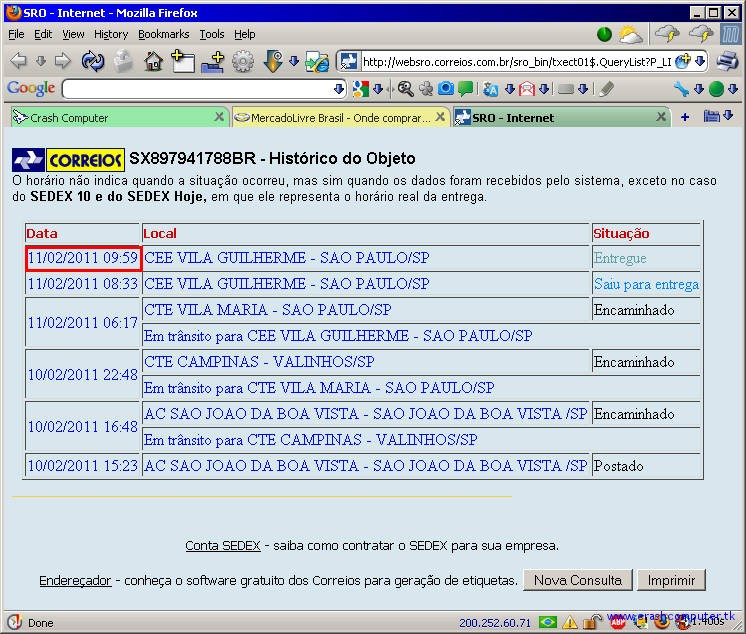The width and height of the screenshot is (746, 634).
Task: Close the SRO - Internet tab
Action: 661,117
